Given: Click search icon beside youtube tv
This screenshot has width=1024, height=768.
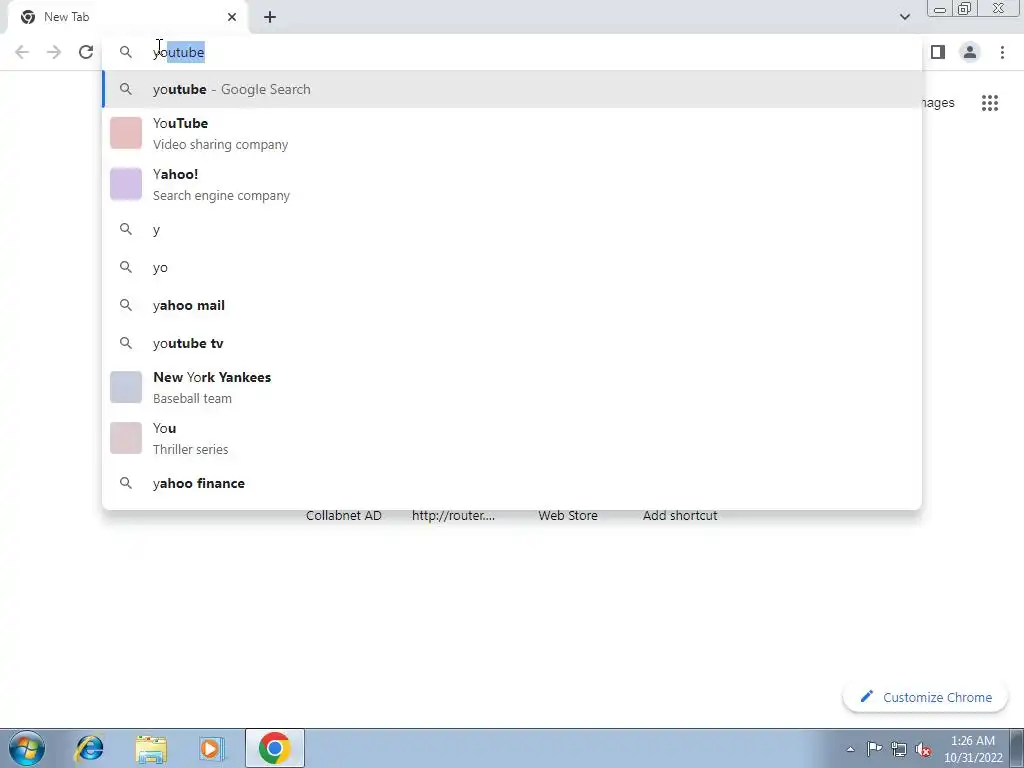Looking at the screenshot, I should 126,343.
